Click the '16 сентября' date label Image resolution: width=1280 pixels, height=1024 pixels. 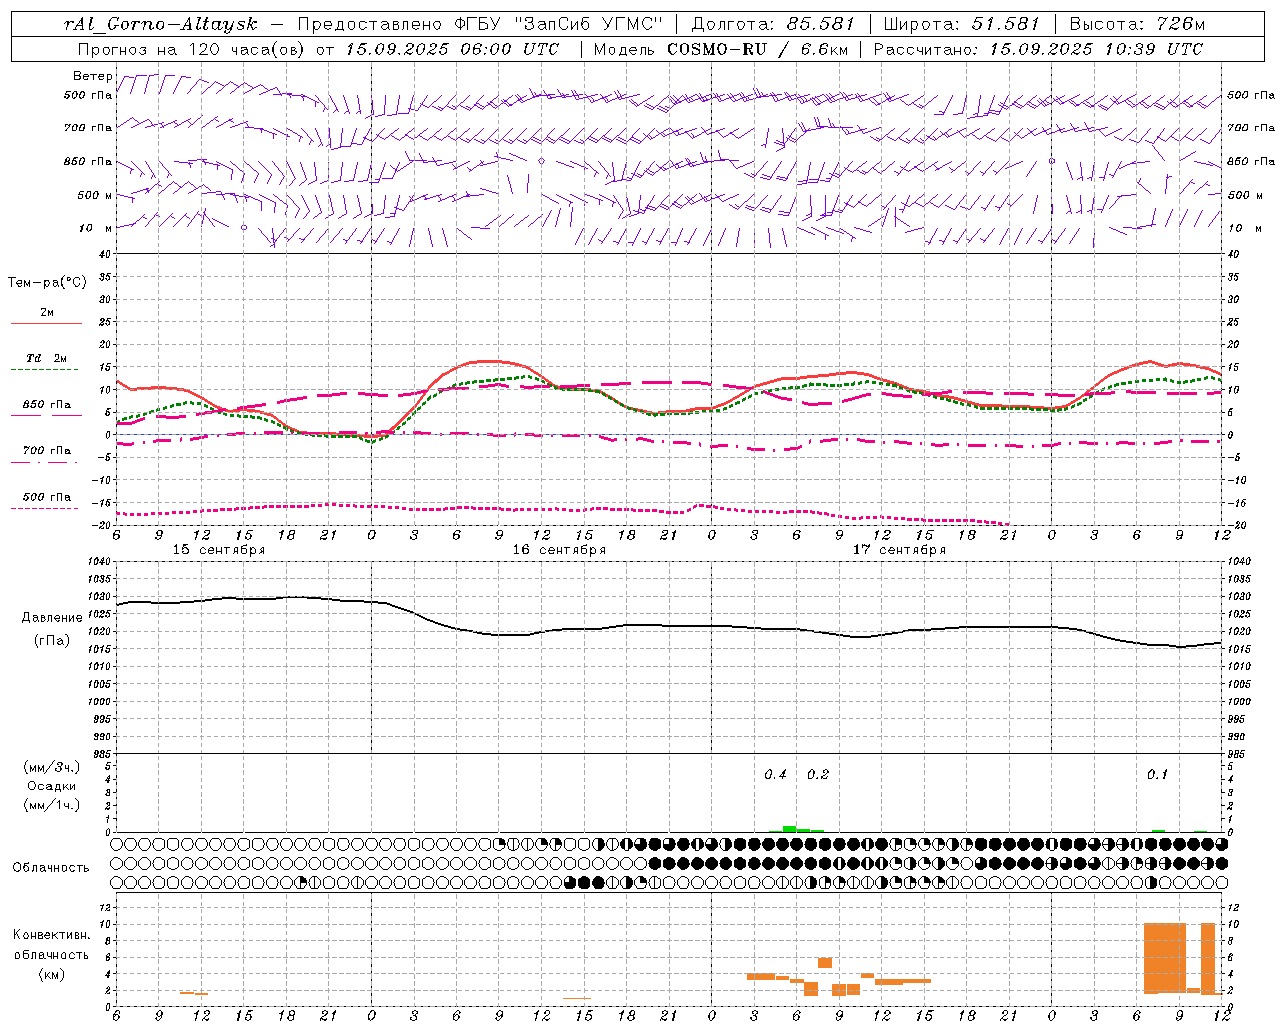[559, 550]
